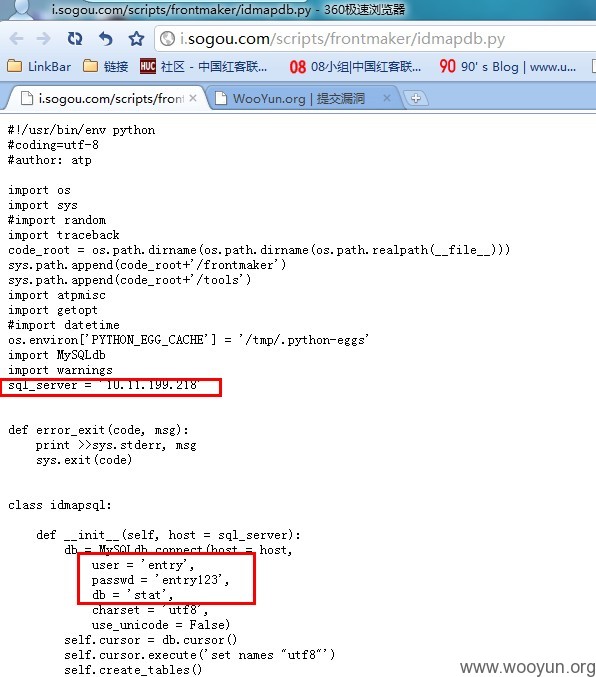596x677 pixels.
Task: Click 'def error_exit(code, msg):' line
Action: coord(98,430)
